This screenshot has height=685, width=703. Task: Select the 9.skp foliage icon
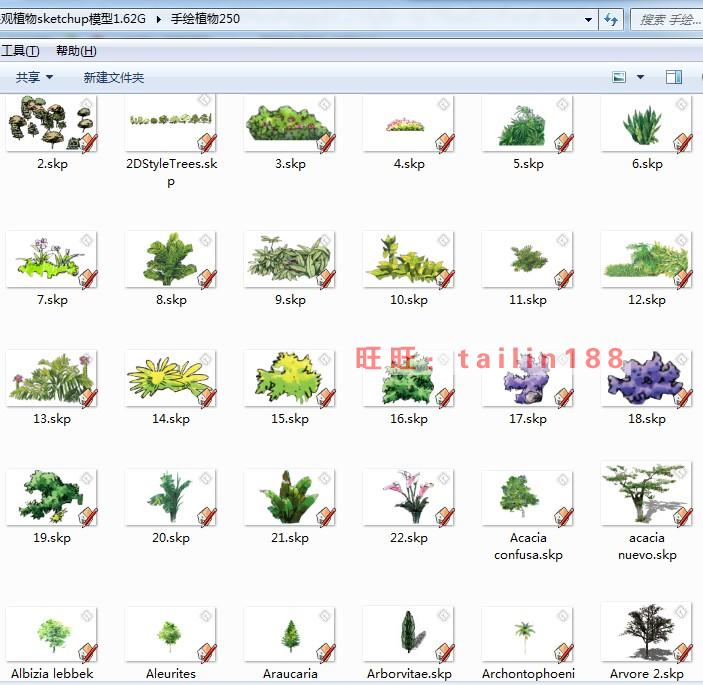(x=290, y=259)
